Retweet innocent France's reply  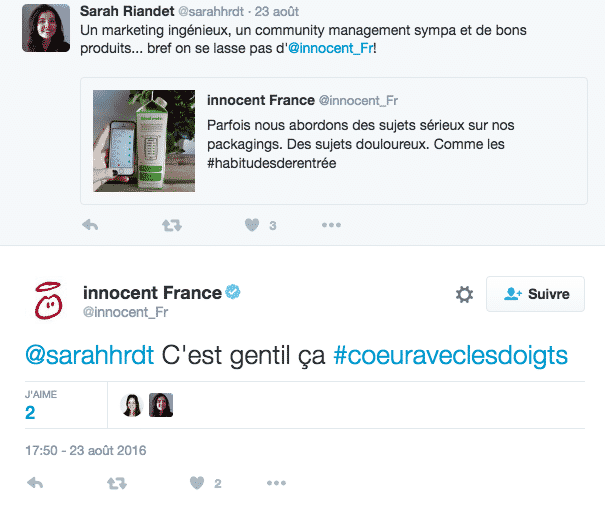(116, 483)
